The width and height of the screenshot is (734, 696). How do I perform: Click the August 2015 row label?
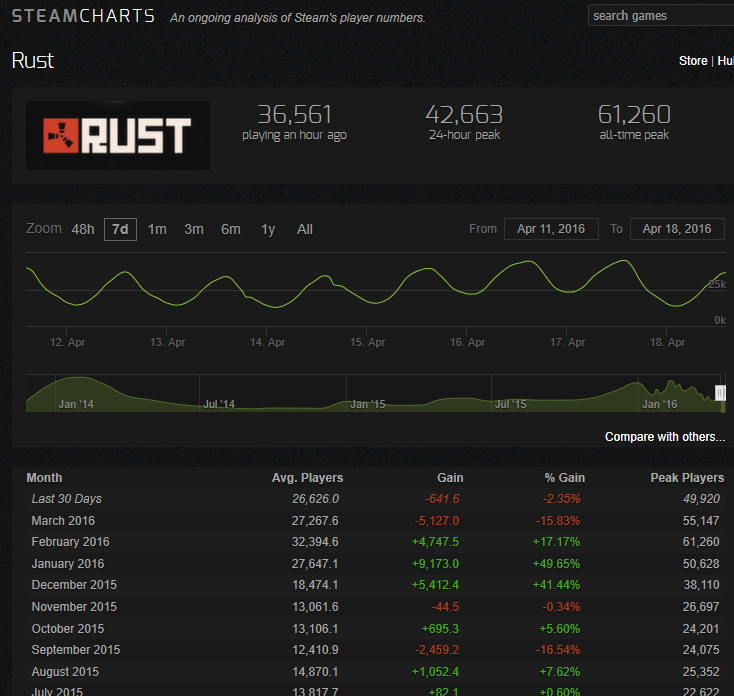pyautogui.click(x=65, y=672)
